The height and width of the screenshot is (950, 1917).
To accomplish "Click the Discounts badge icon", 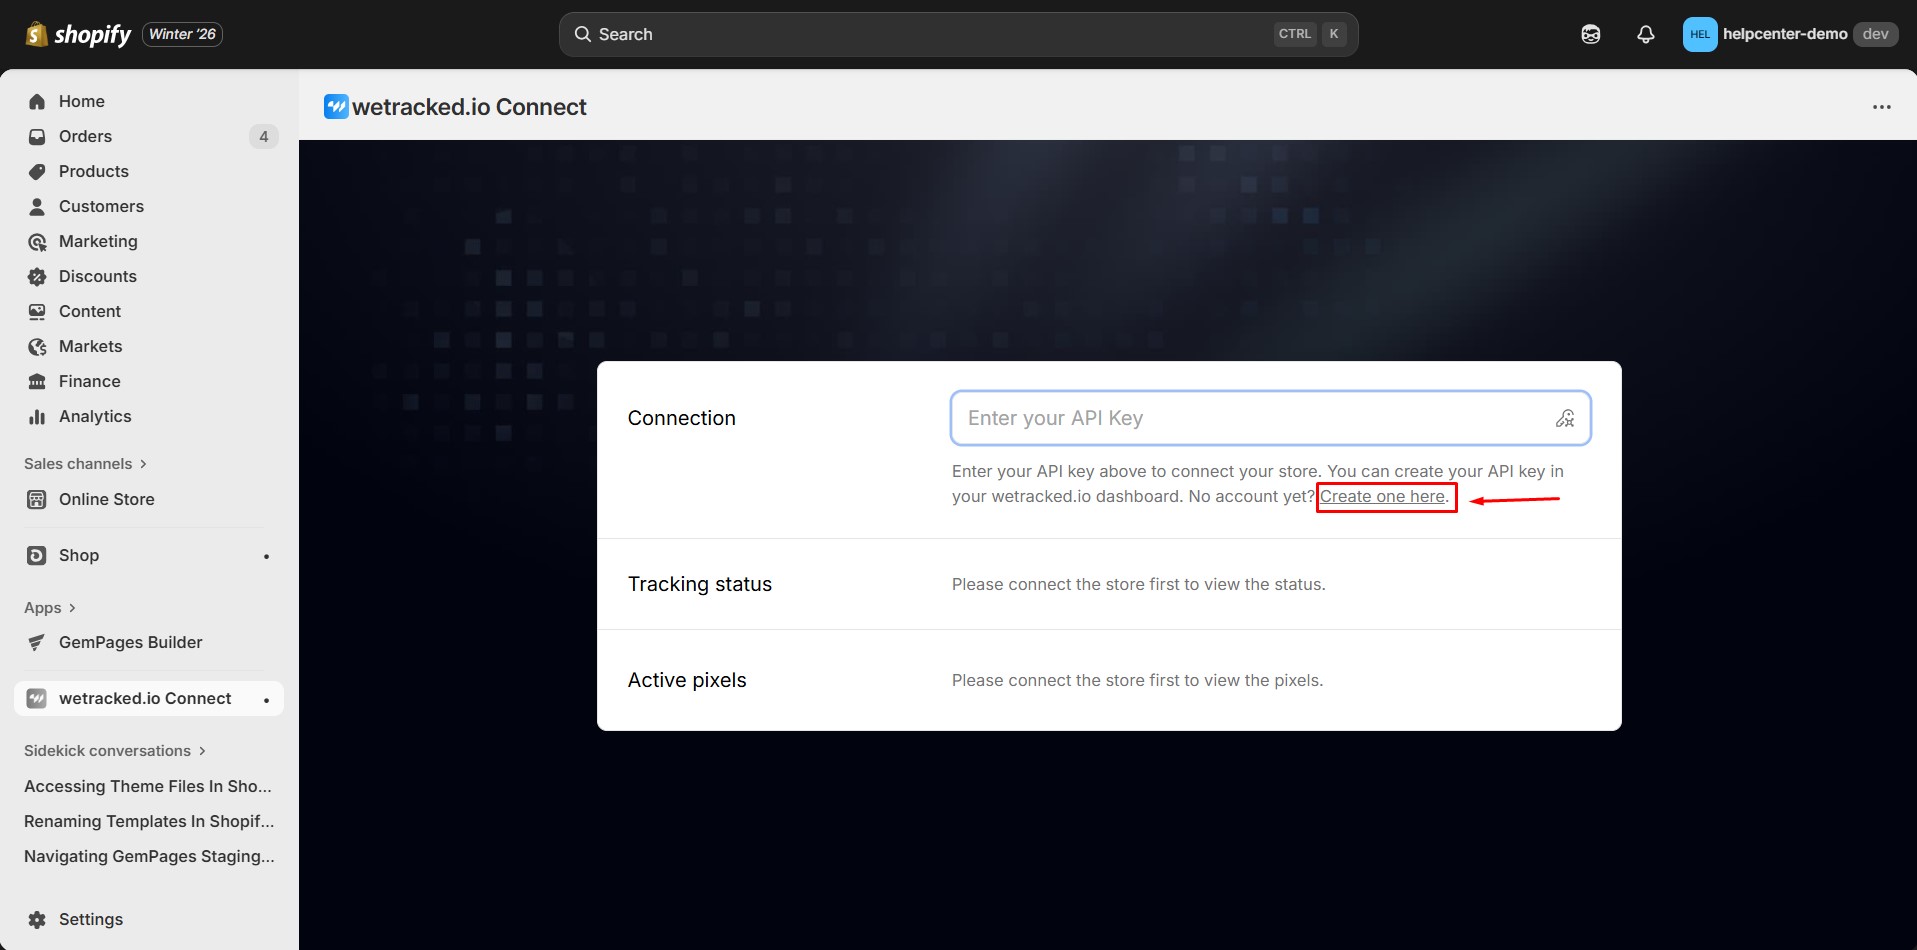I will (x=37, y=277).
